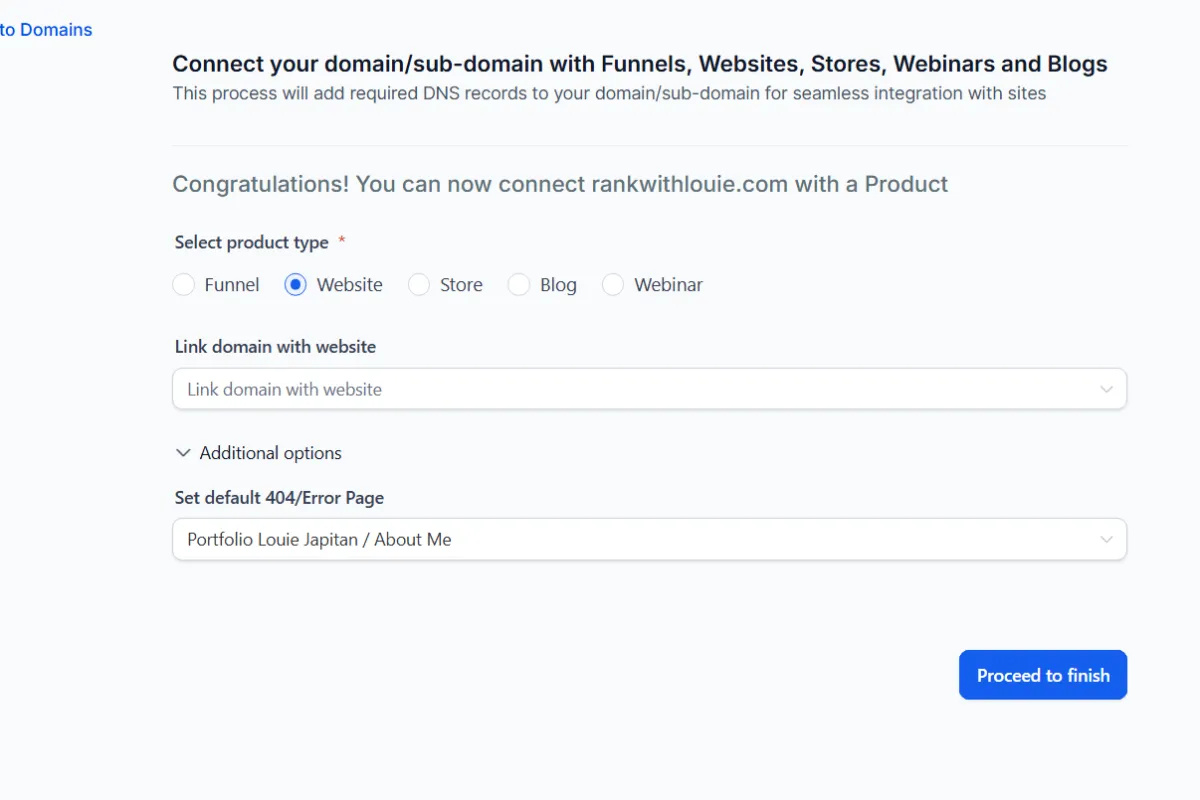Click chevron arrow in Link domain field
Viewport: 1200px width, 800px height.
(1106, 389)
